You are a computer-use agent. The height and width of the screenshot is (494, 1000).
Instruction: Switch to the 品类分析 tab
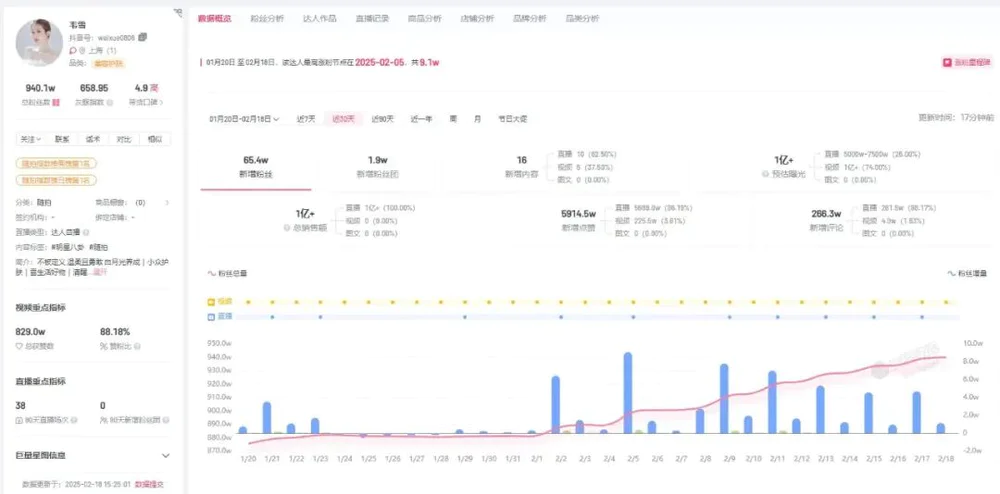pyautogui.click(x=582, y=18)
